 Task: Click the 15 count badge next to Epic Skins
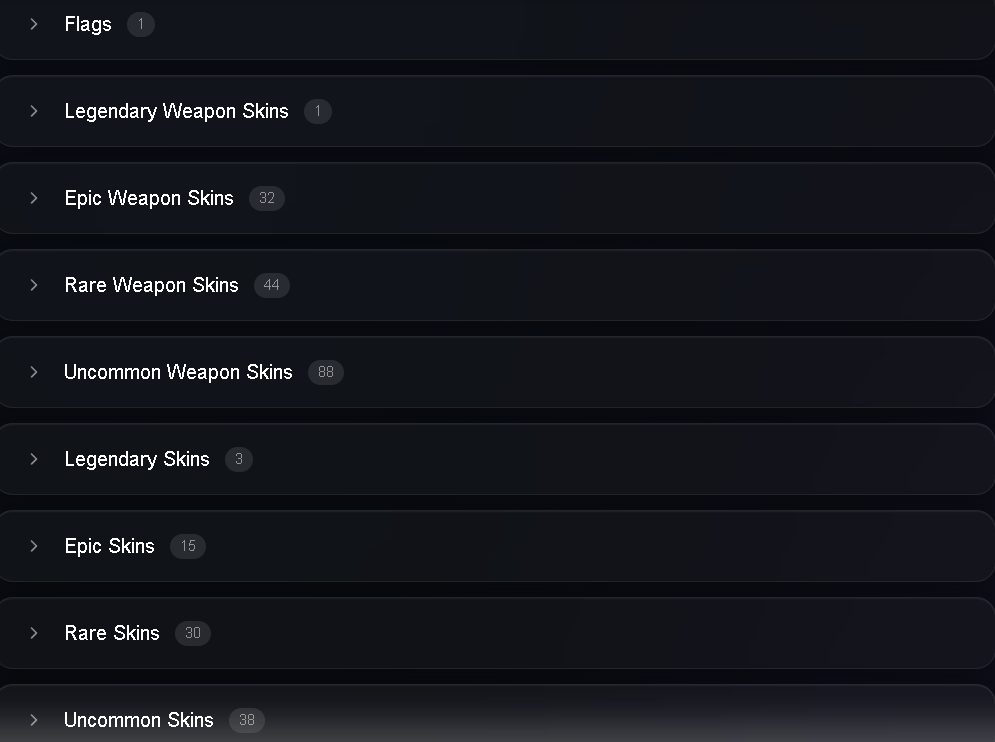(x=188, y=546)
